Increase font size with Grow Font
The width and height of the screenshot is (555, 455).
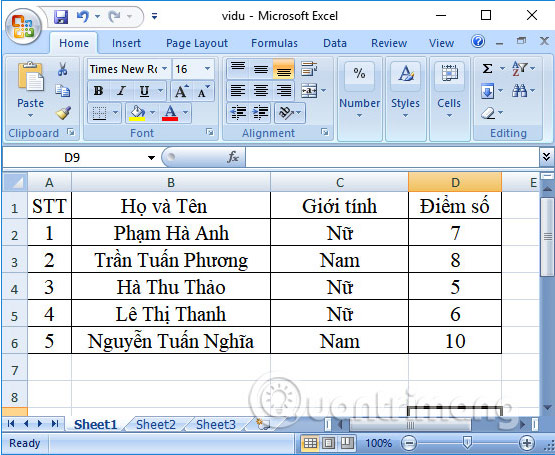182,91
